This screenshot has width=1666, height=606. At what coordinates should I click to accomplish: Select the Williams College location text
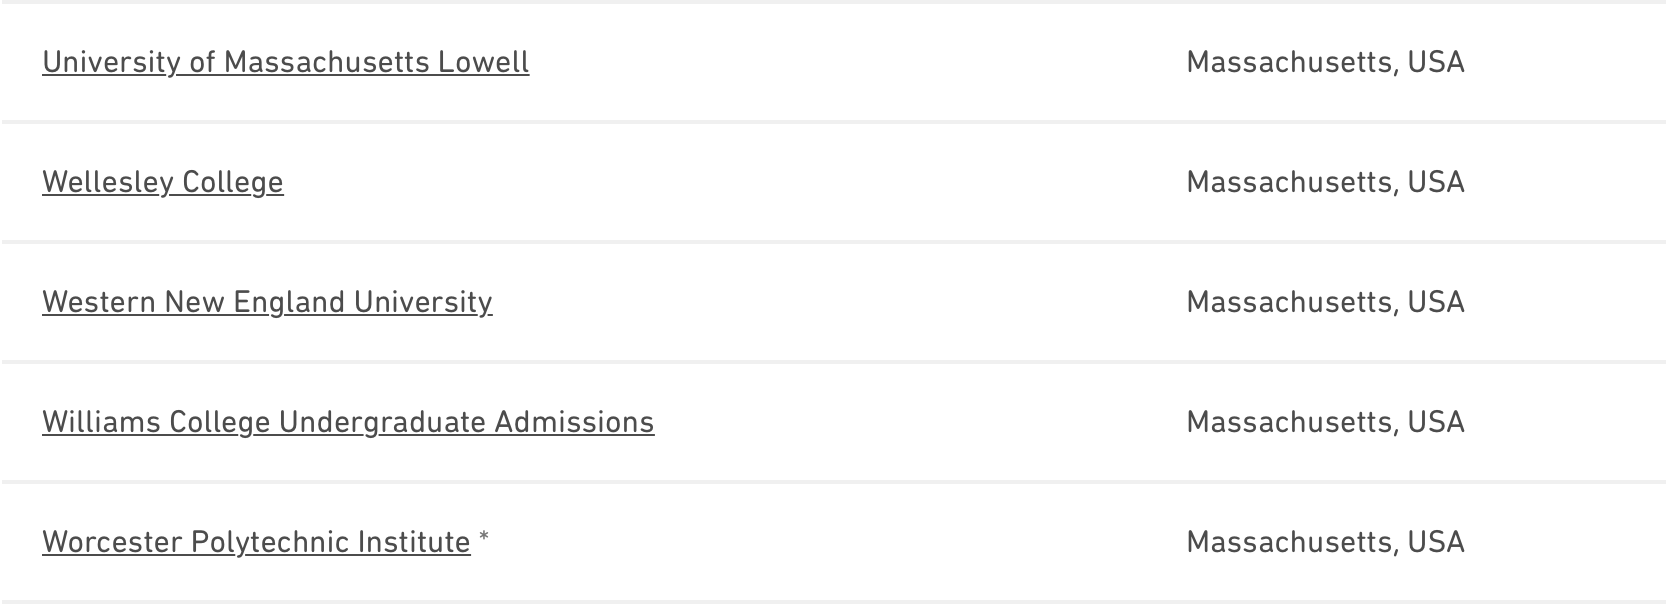[1325, 422]
